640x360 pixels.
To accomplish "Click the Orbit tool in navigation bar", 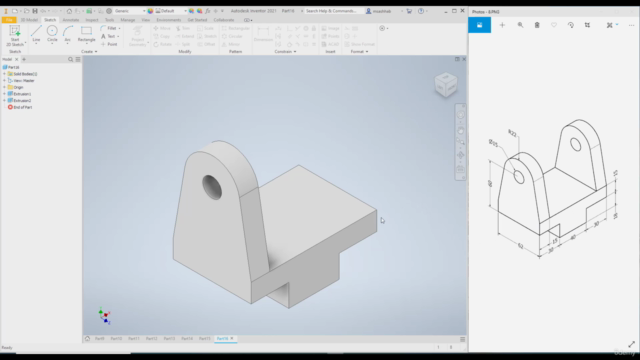I will point(460,156).
